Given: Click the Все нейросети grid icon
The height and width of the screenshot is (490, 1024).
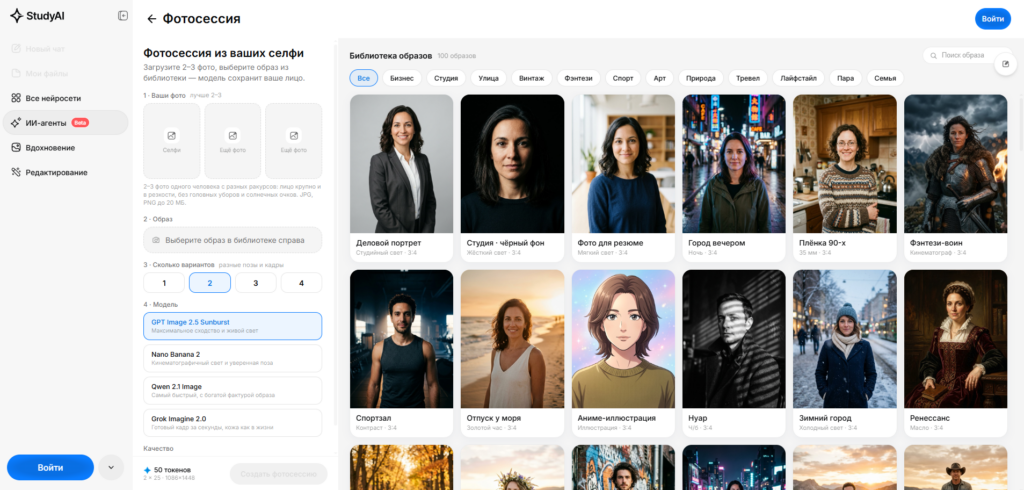Looking at the screenshot, I should (16, 98).
